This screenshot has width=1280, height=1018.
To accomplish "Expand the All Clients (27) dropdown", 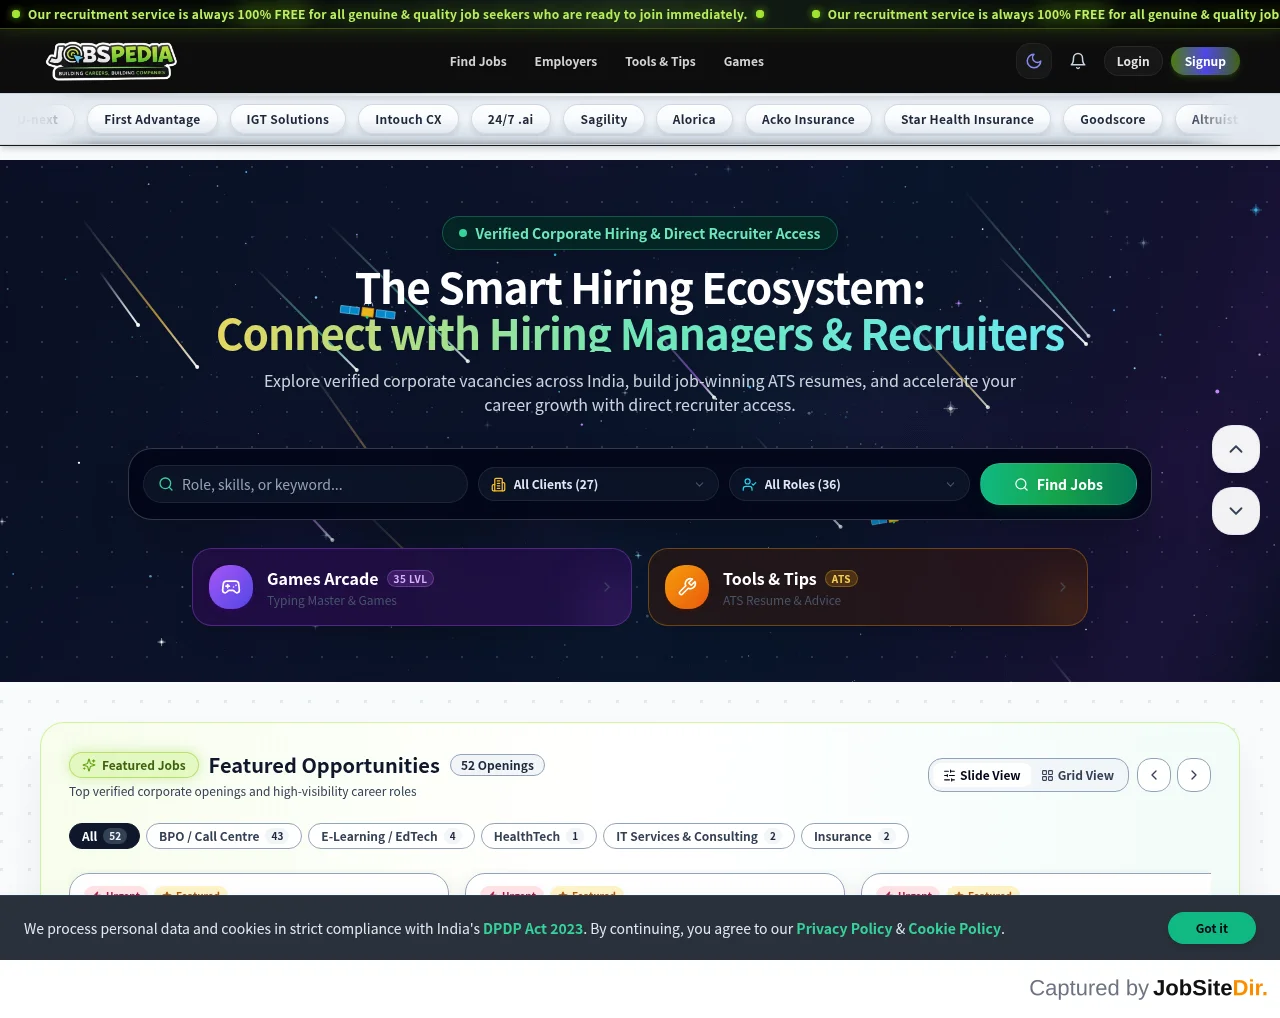I will pos(598,484).
